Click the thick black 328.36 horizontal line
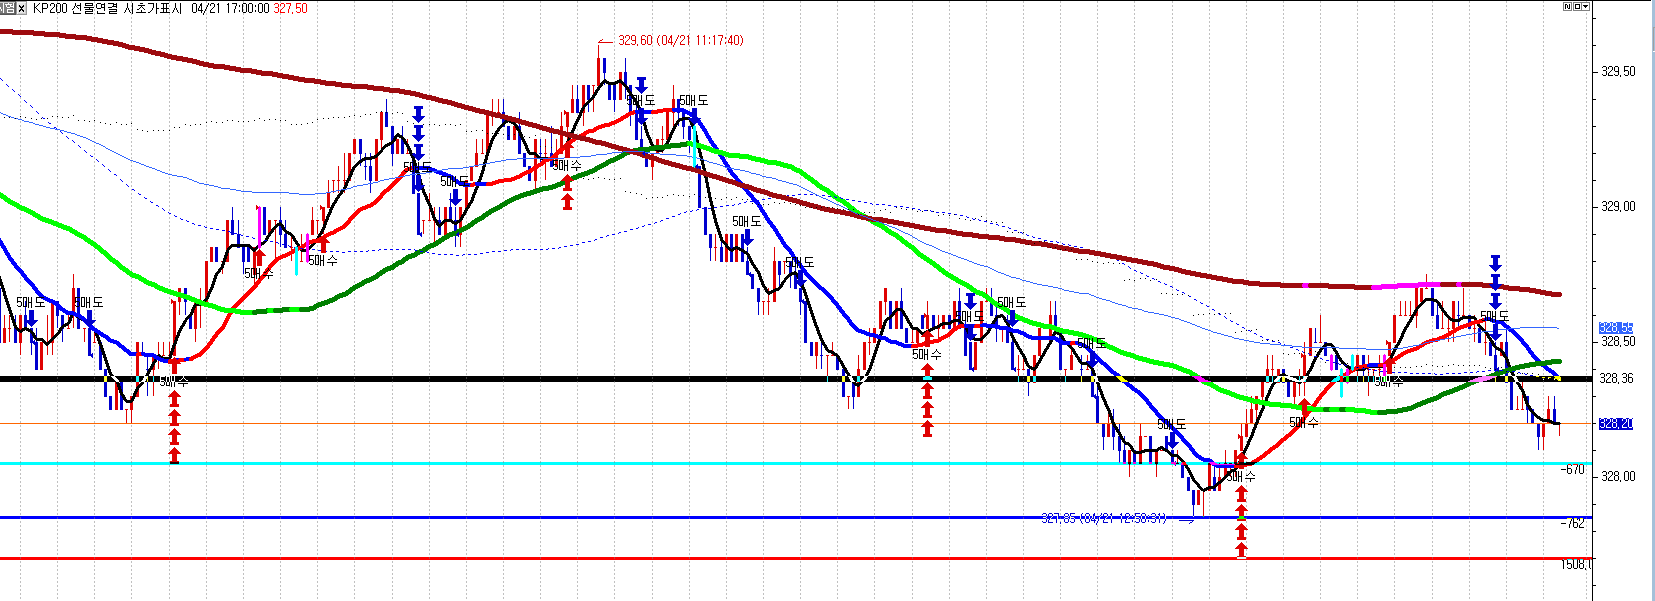 click(700, 379)
